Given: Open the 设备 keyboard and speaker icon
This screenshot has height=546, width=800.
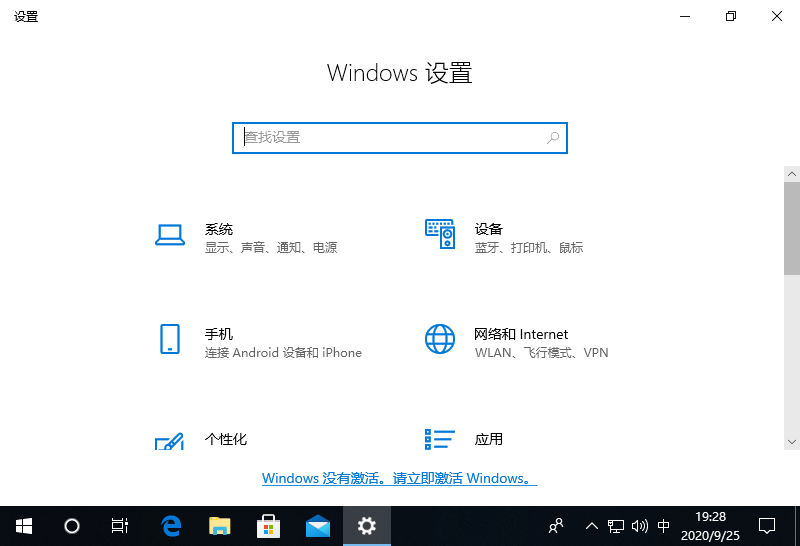Looking at the screenshot, I should click(440, 234).
